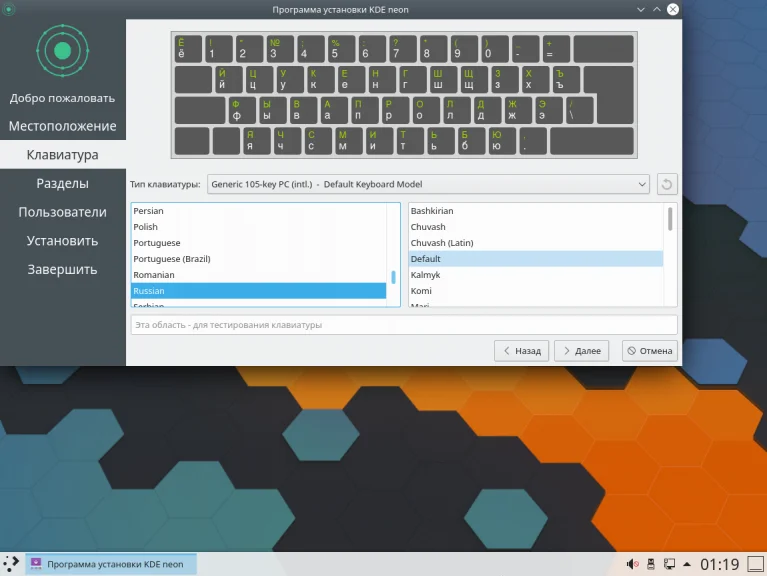The image size is (767, 576).
Task: Select Polish in the layout list
Action: tap(258, 227)
